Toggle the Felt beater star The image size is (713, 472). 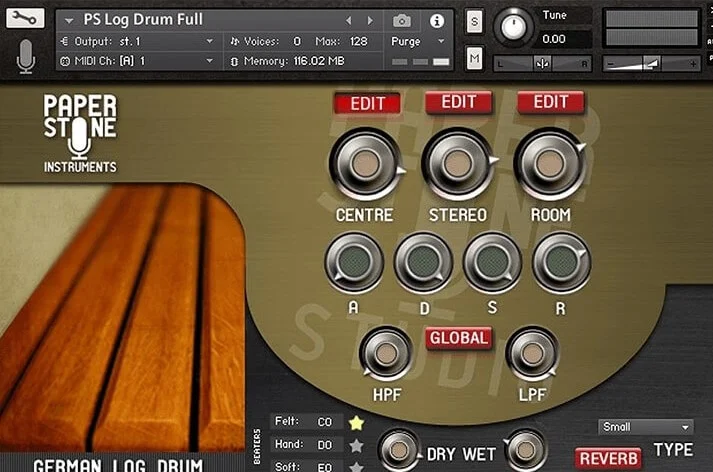point(356,423)
